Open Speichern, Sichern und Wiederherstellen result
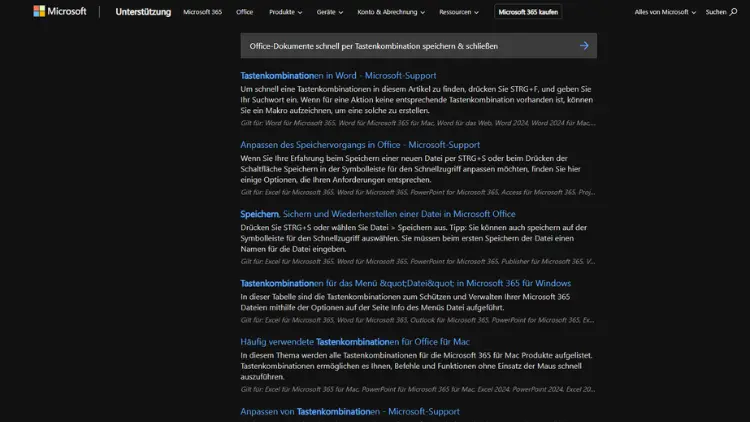Image resolution: width=750 pixels, height=422 pixels. click(378, 214)
